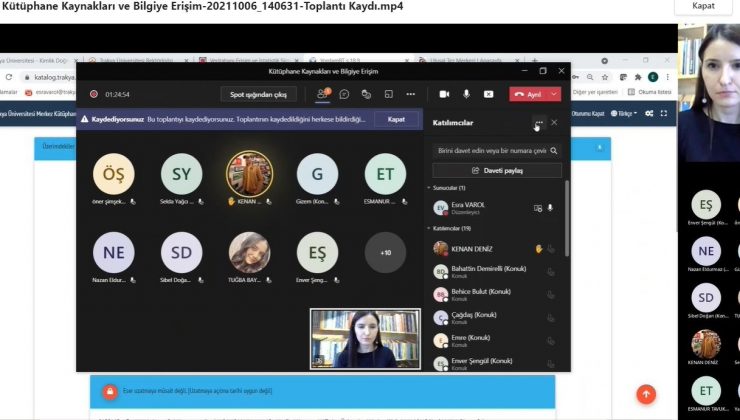Select Behice Bulut (Konuk) in list
740x420 pixels.
[480, 294]
